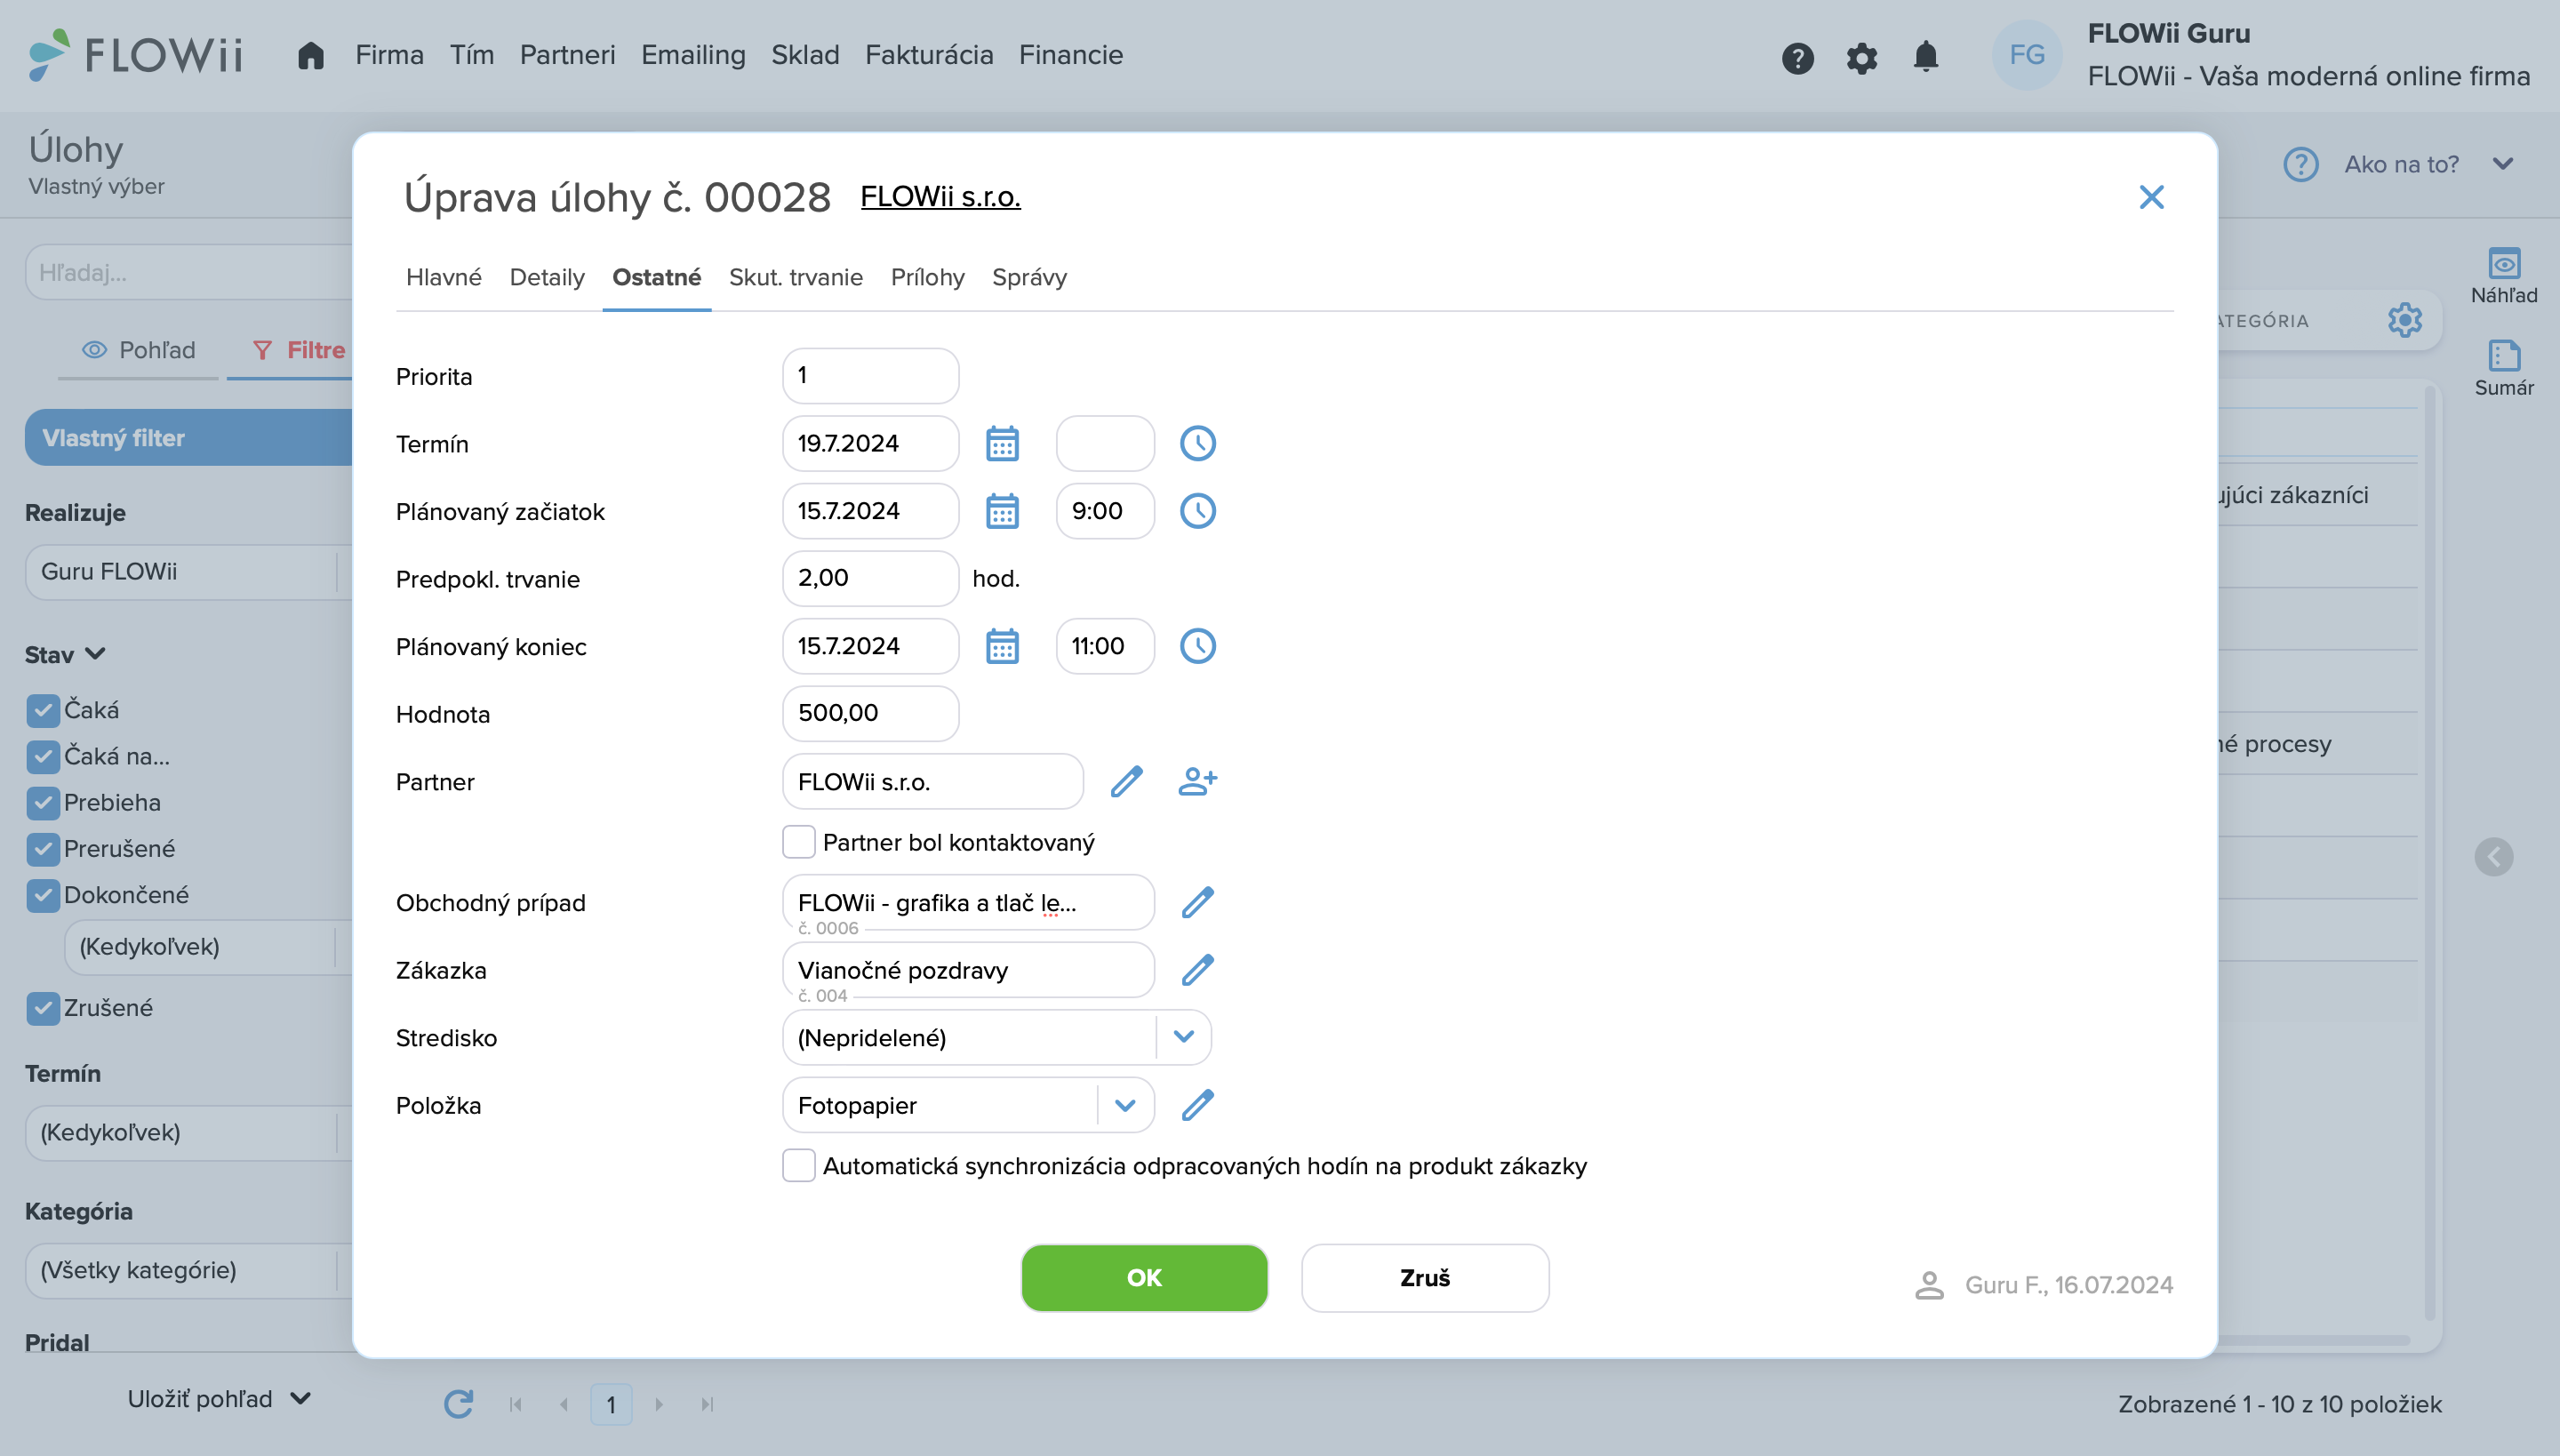
Task: Open the FLOWii s.r.o. title link
Action: 940,197
